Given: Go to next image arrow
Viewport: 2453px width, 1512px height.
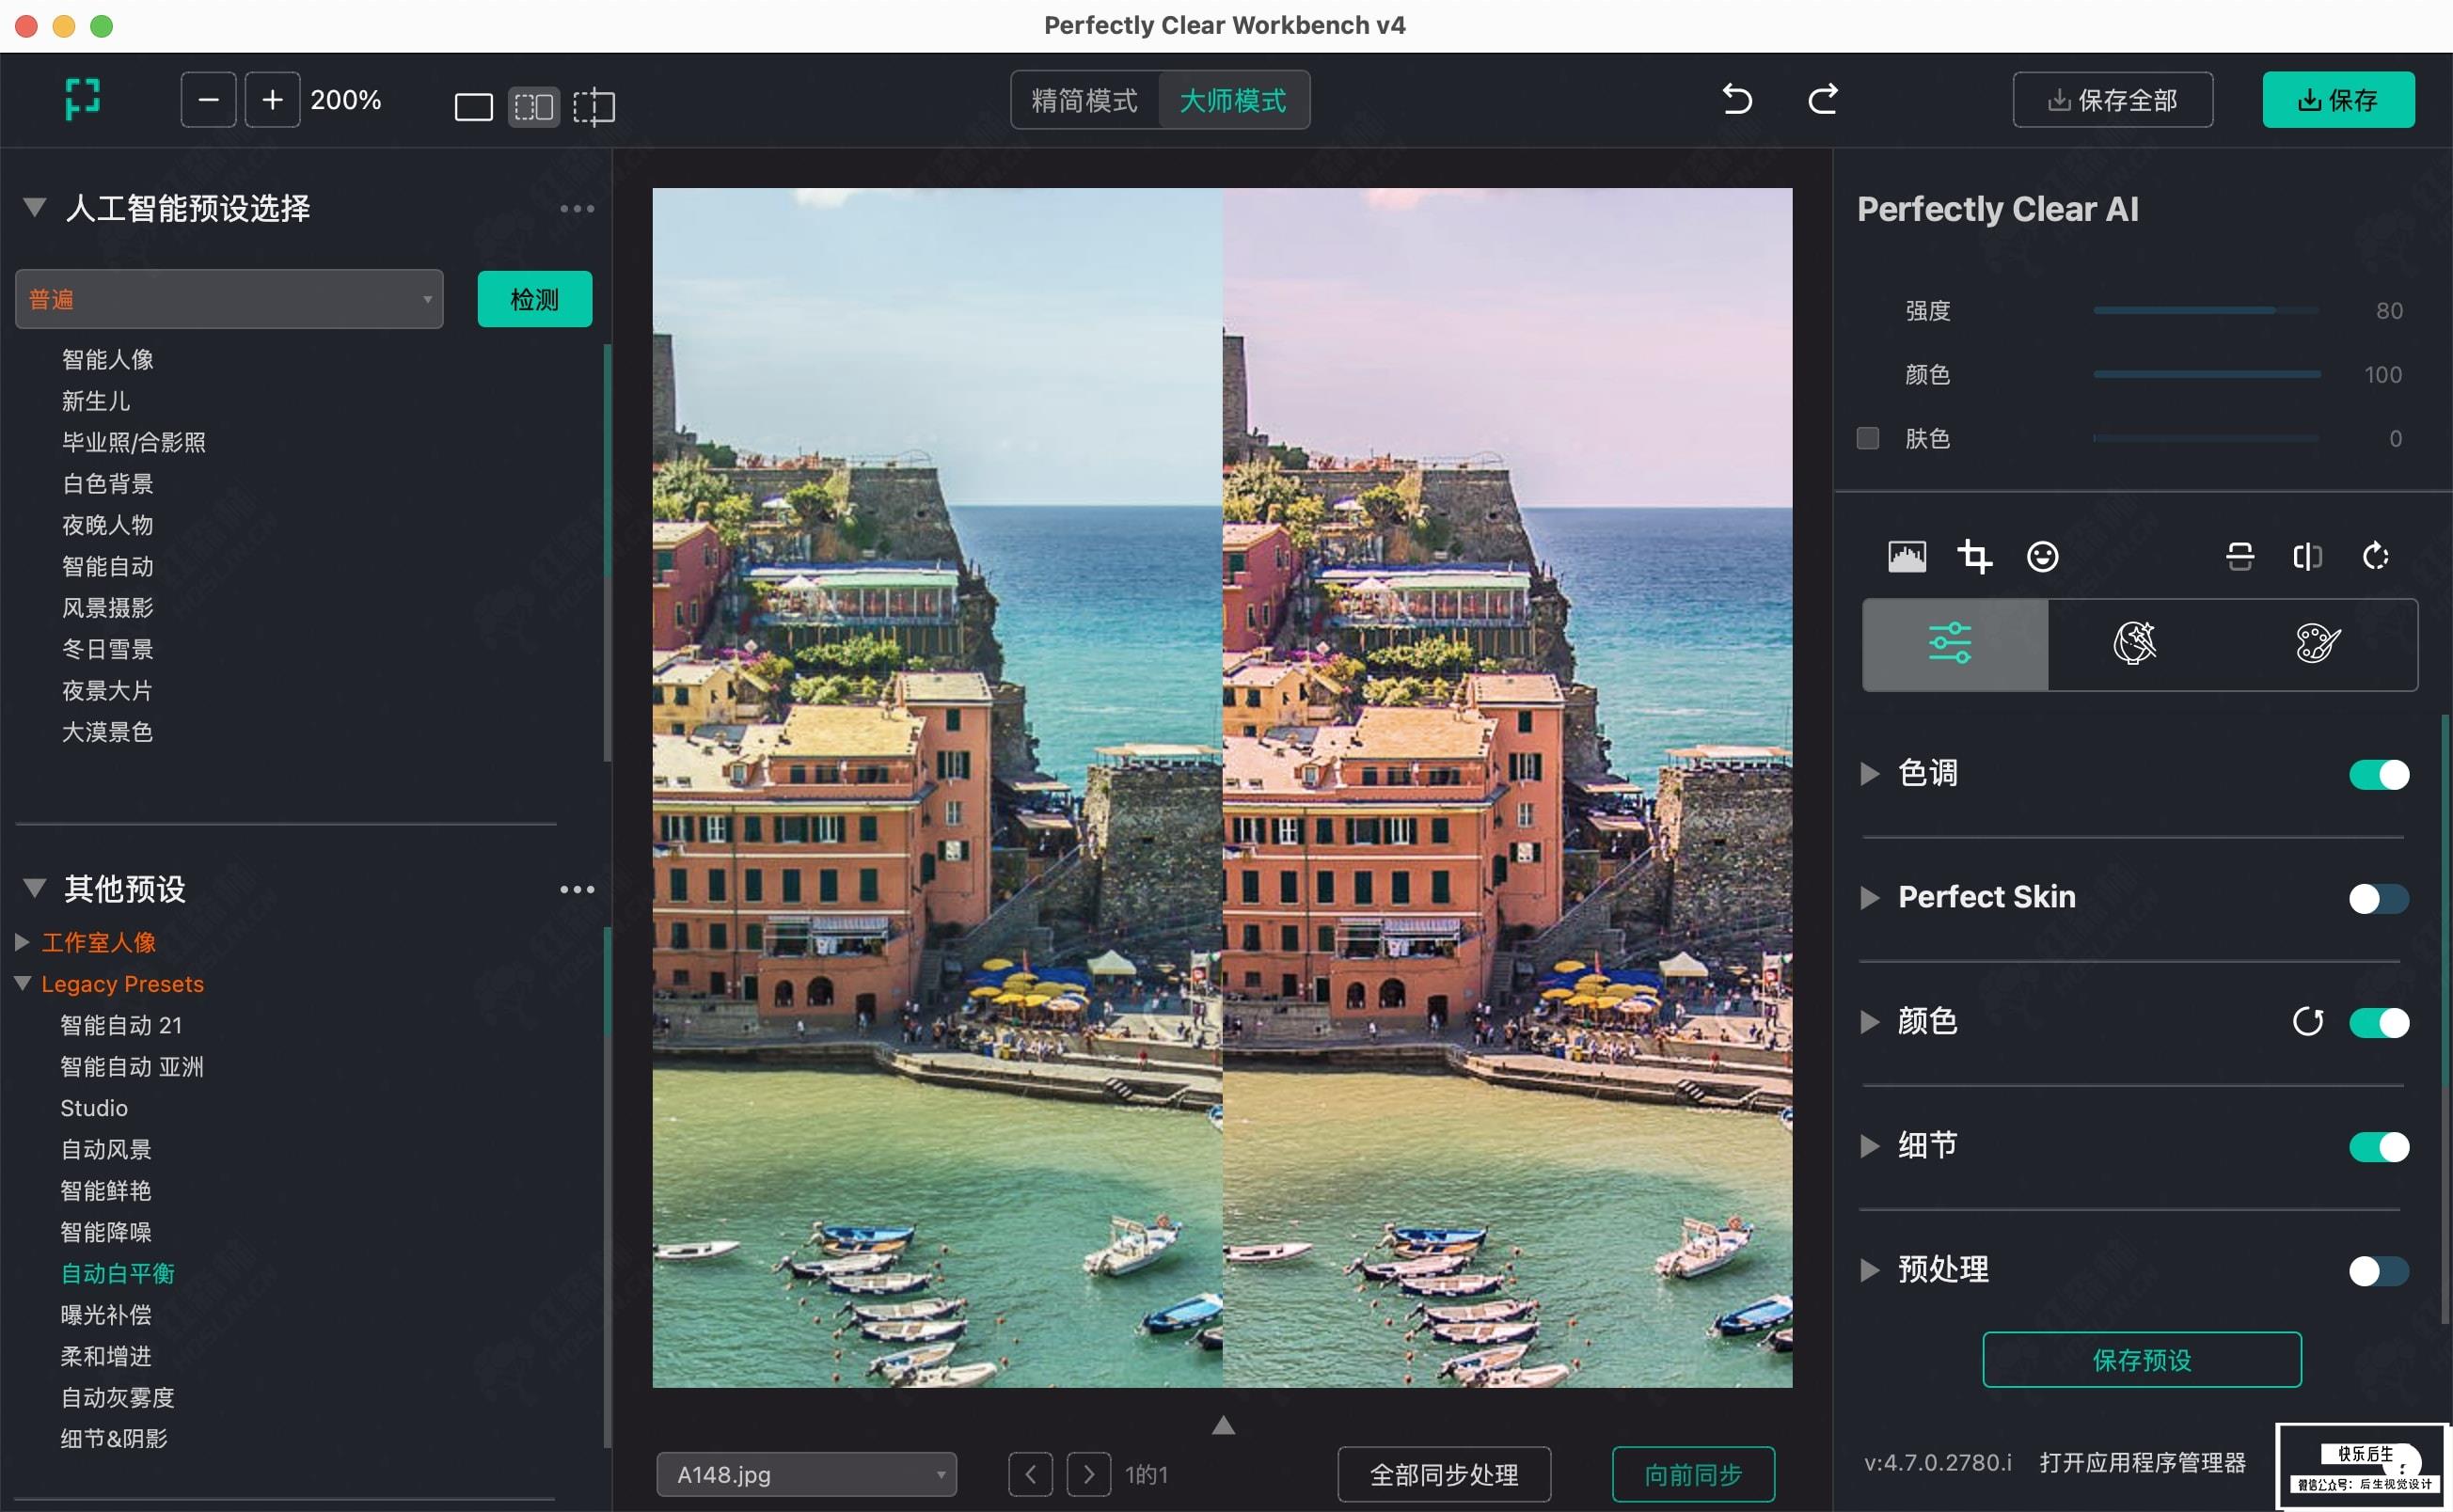Looking at the screenshot, I should (x=1089, y=1474).
